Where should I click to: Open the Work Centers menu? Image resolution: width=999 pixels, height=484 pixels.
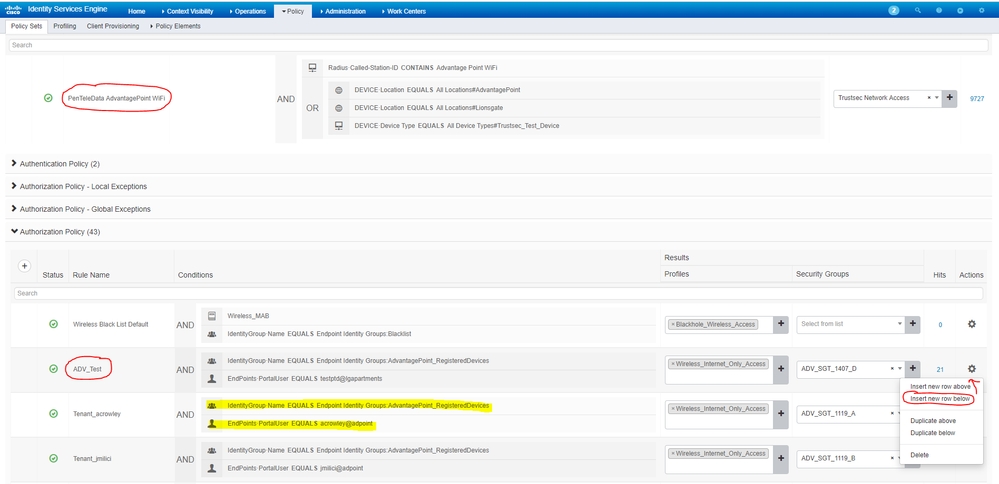point(403,11)
